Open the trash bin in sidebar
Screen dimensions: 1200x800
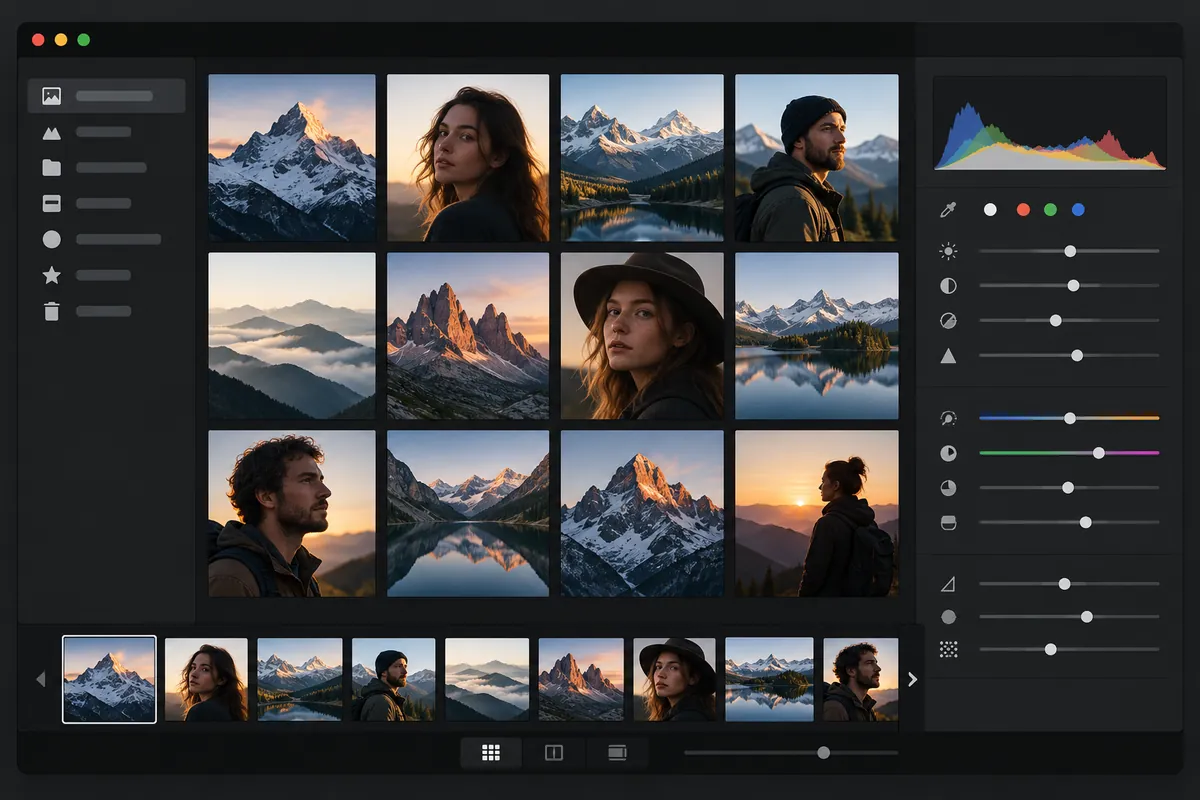52,311
